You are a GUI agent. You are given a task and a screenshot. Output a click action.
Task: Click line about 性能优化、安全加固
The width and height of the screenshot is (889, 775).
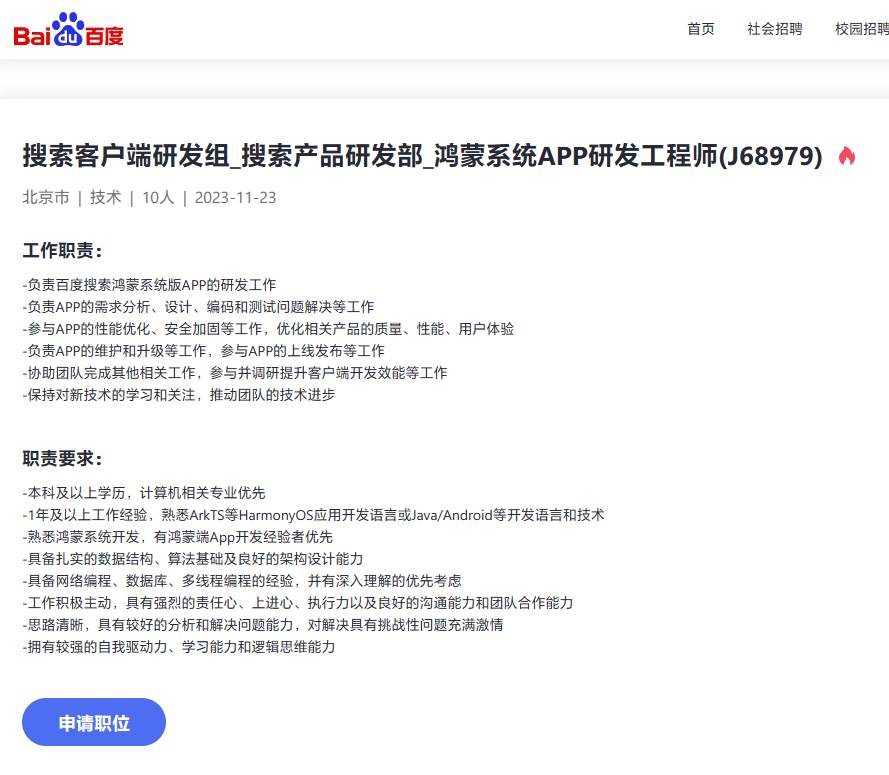click(x=268, y=329)
